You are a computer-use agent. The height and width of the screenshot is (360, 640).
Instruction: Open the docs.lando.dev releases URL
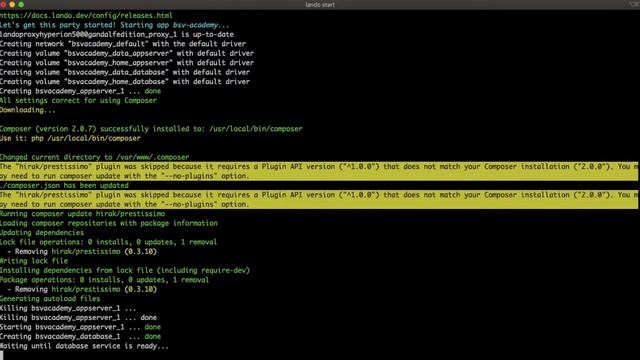click(x=86, y=16)
